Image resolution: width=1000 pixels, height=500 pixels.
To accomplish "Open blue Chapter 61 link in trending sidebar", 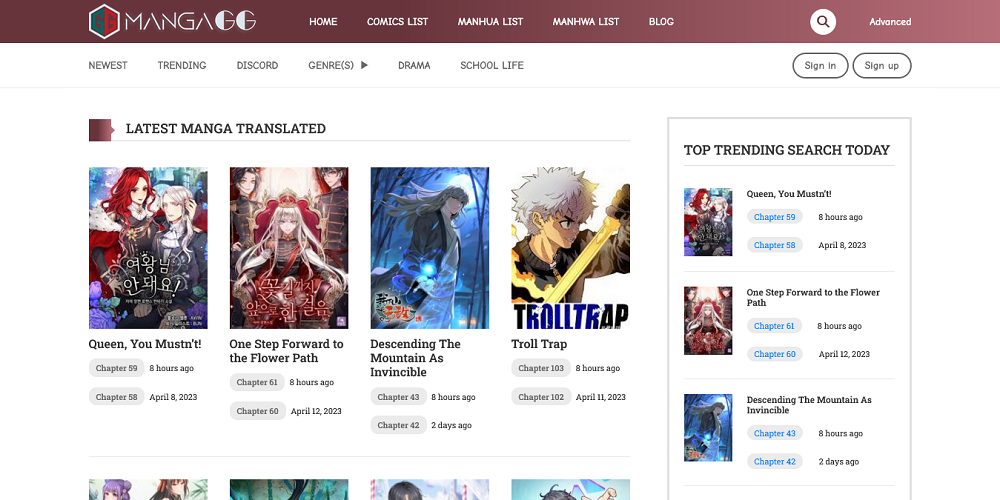I will click(x=774, y=326).
